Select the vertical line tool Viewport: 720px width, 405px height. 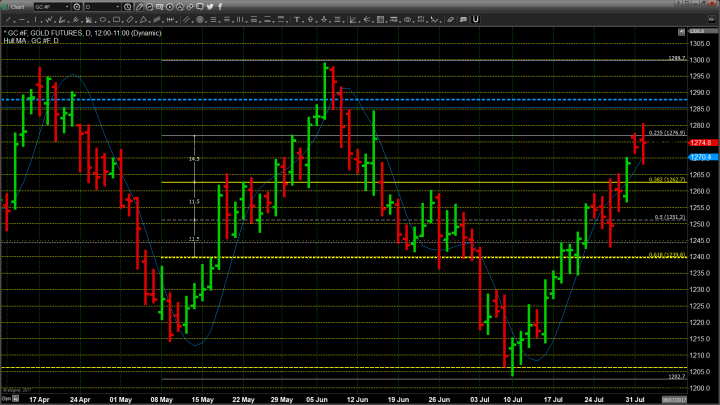coord(35,20)
